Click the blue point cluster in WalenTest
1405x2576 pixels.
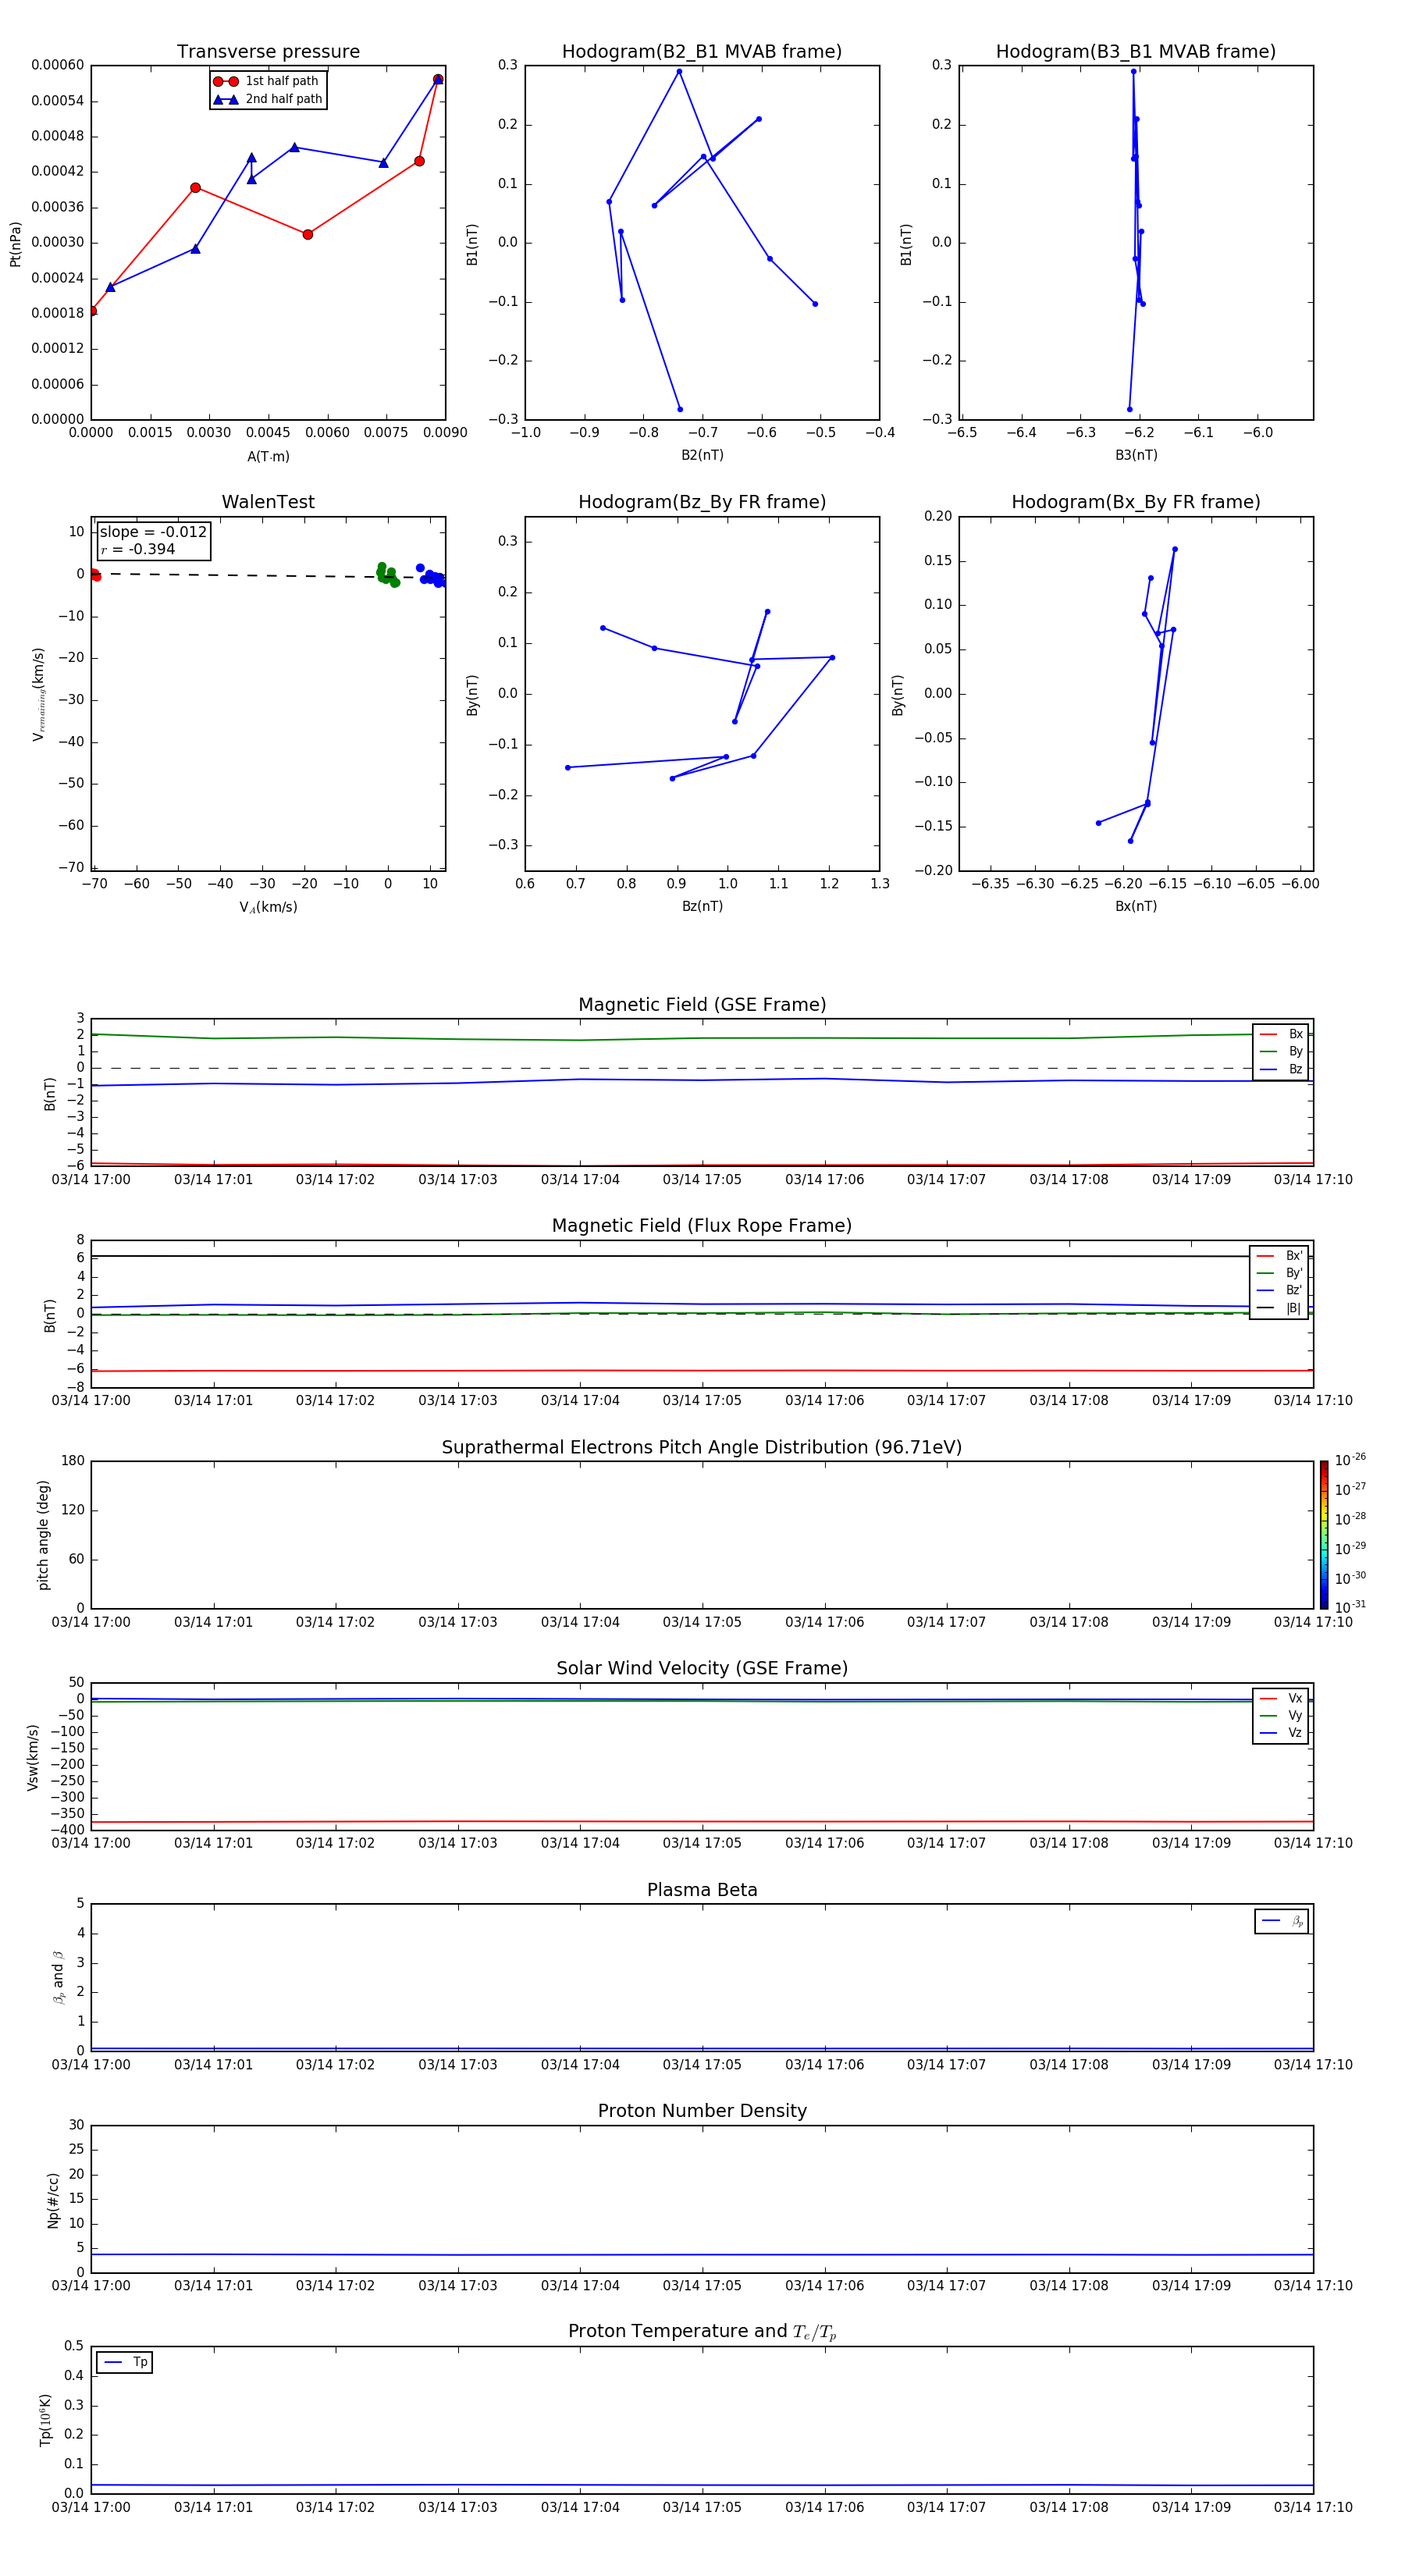(431, 576)
